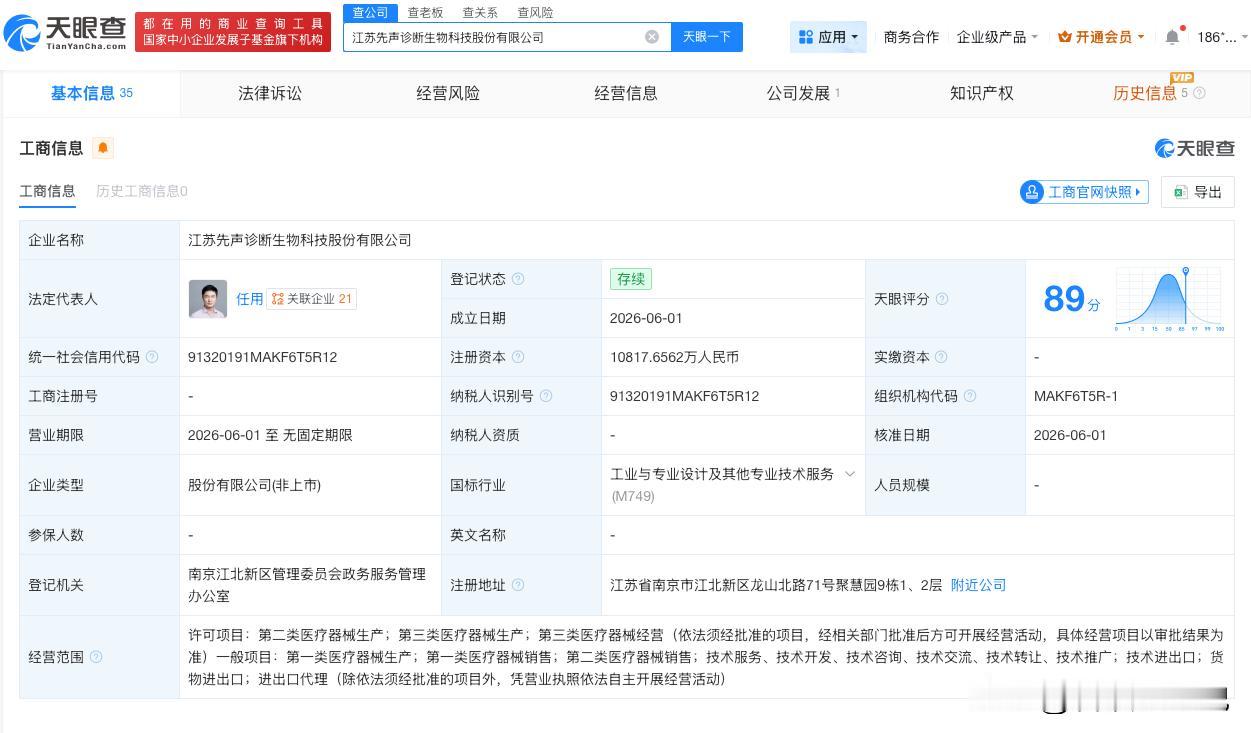Open the 公司发展 tab

804,93
